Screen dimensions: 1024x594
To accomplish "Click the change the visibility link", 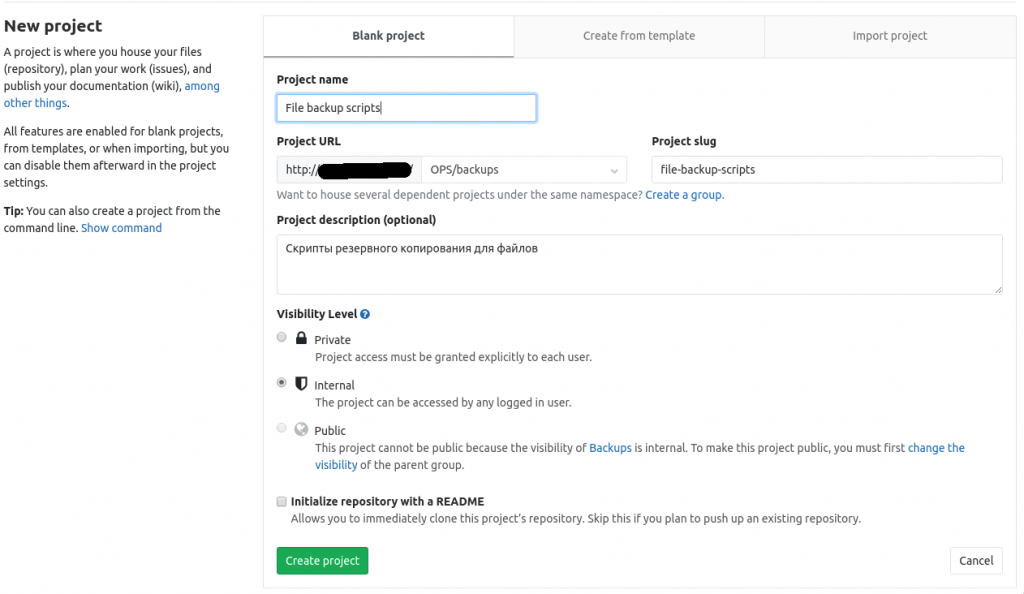I will pyautogui.click(x=936, y=447).
